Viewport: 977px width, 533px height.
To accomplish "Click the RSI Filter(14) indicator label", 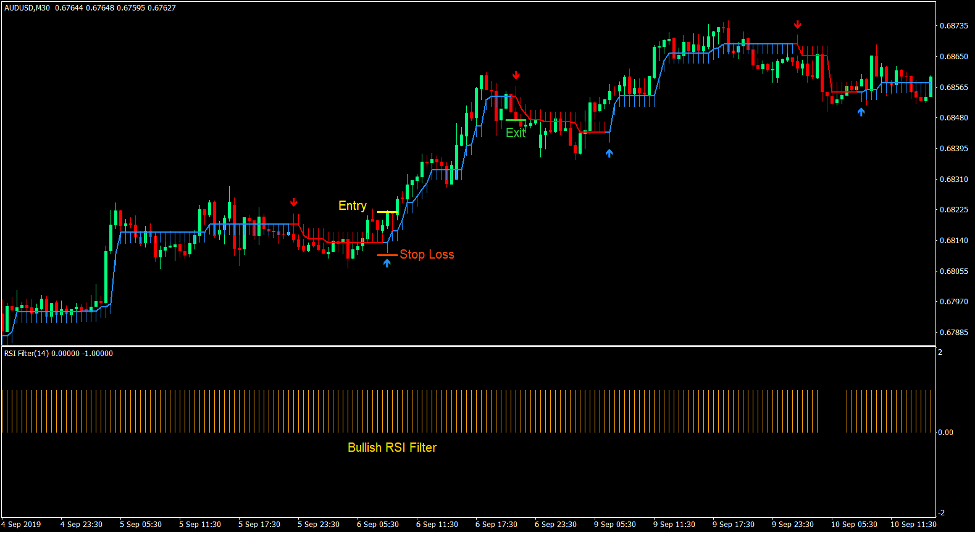I will [28, 353].
